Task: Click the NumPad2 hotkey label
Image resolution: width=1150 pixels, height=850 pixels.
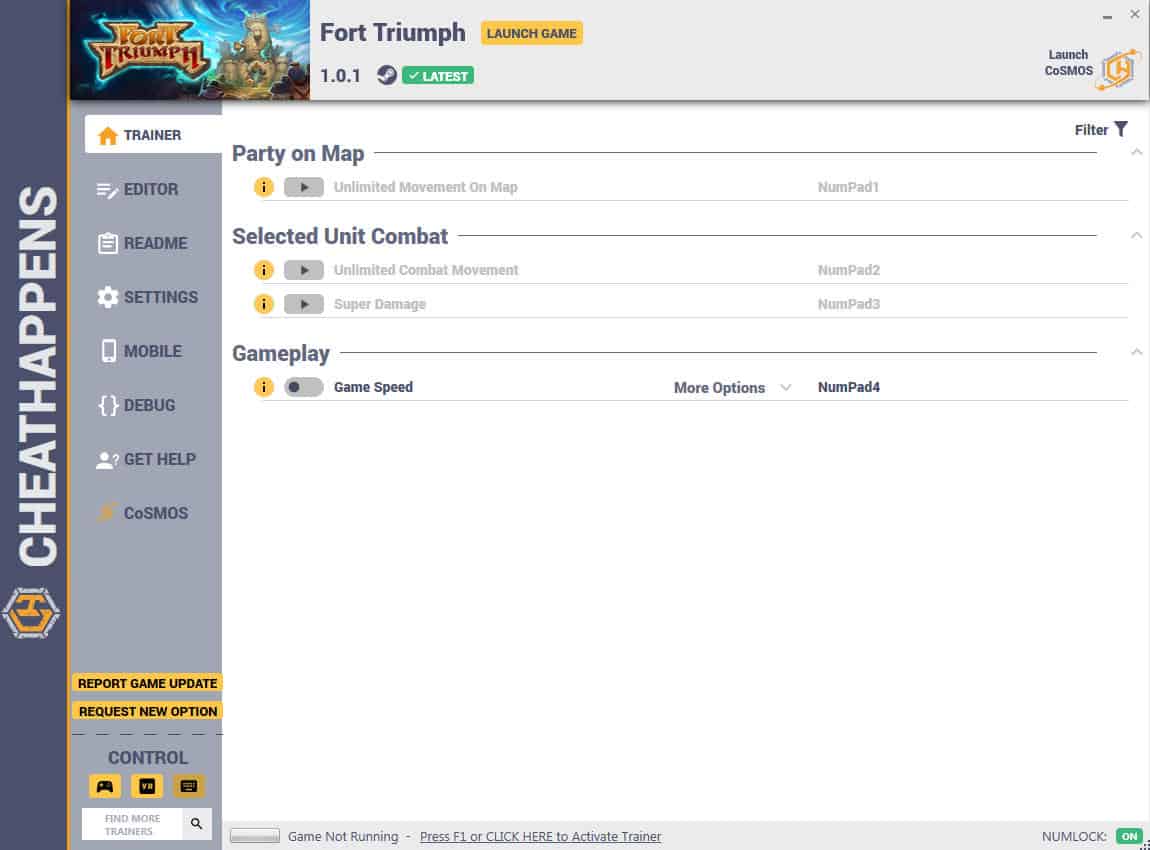Action: point(849,270)
